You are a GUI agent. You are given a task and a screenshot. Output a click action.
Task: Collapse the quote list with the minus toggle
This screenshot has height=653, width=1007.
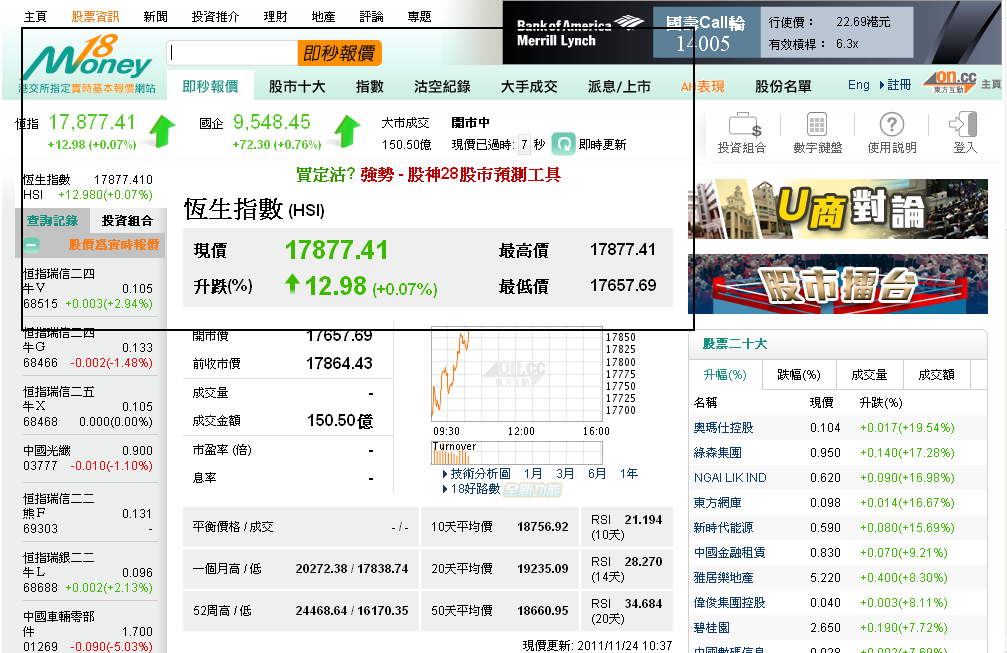click(x=33, y=243)
